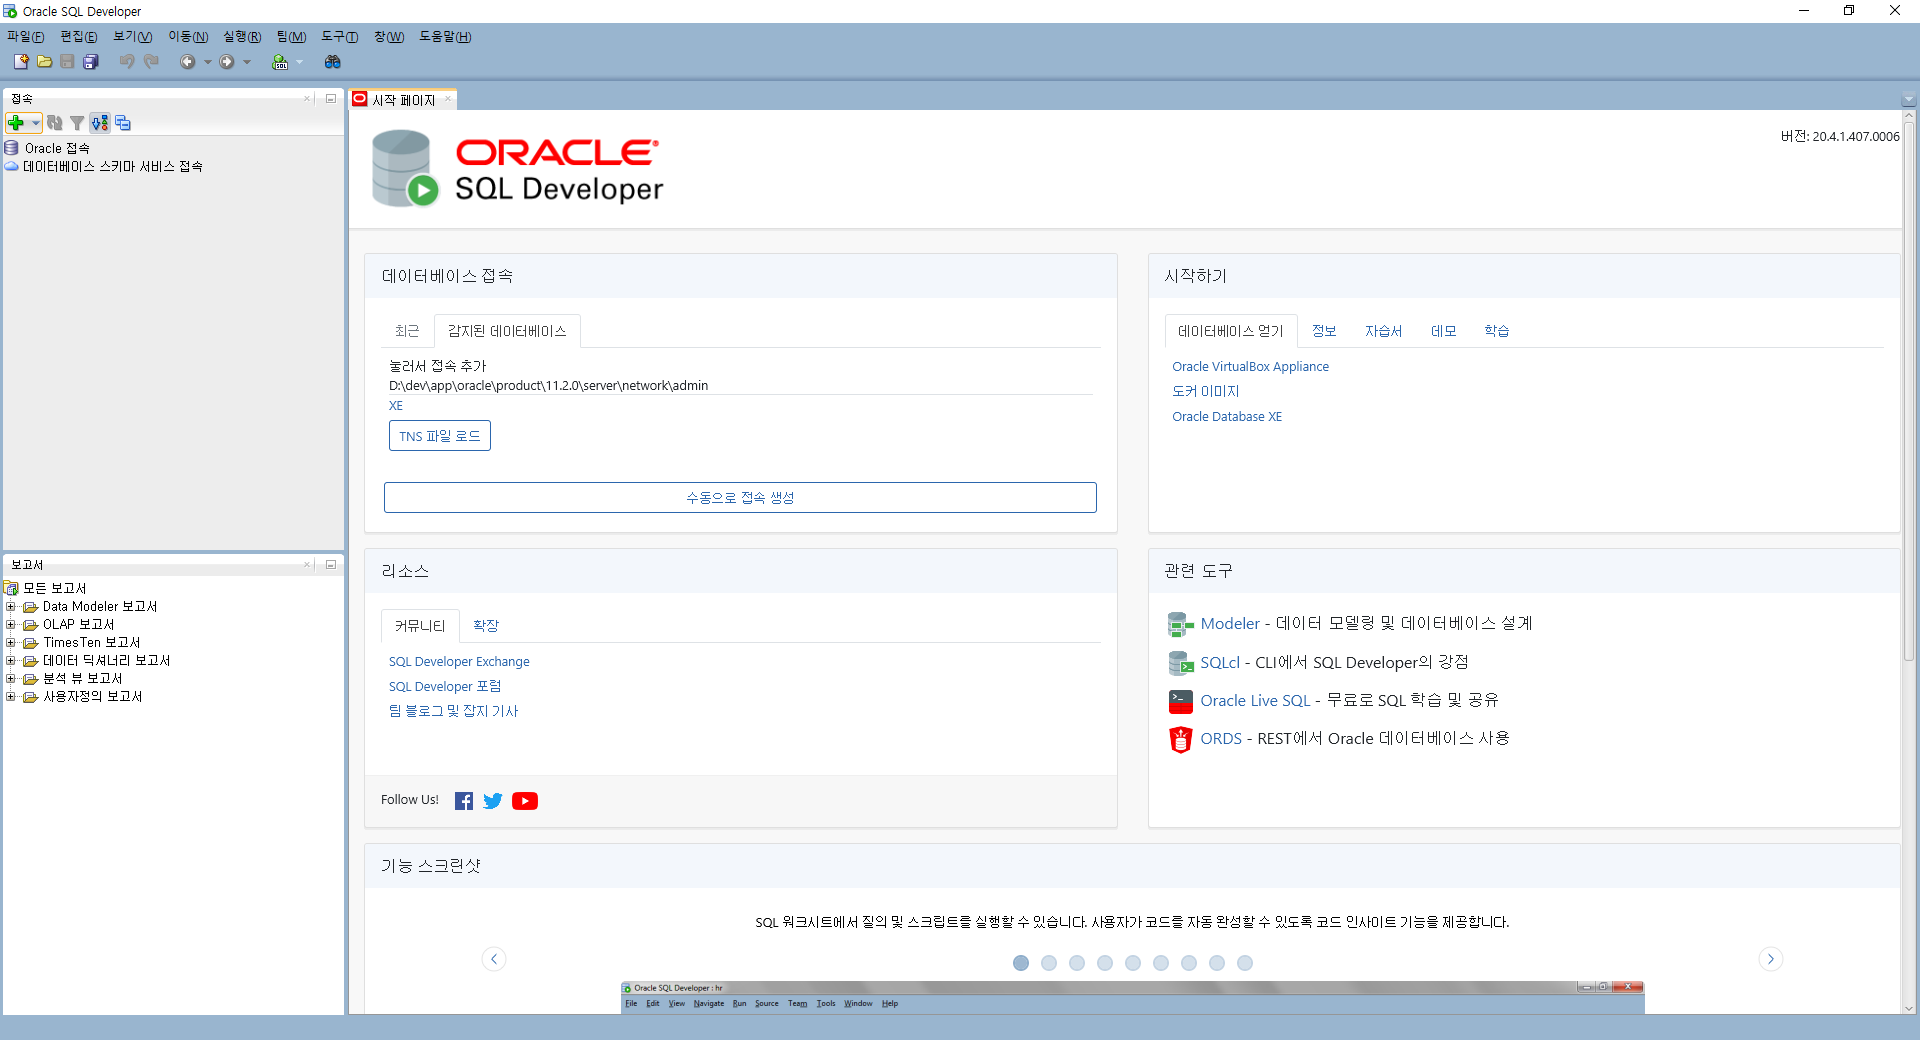Go to previous feature screenshot arrow

click(x=494, y=959)
